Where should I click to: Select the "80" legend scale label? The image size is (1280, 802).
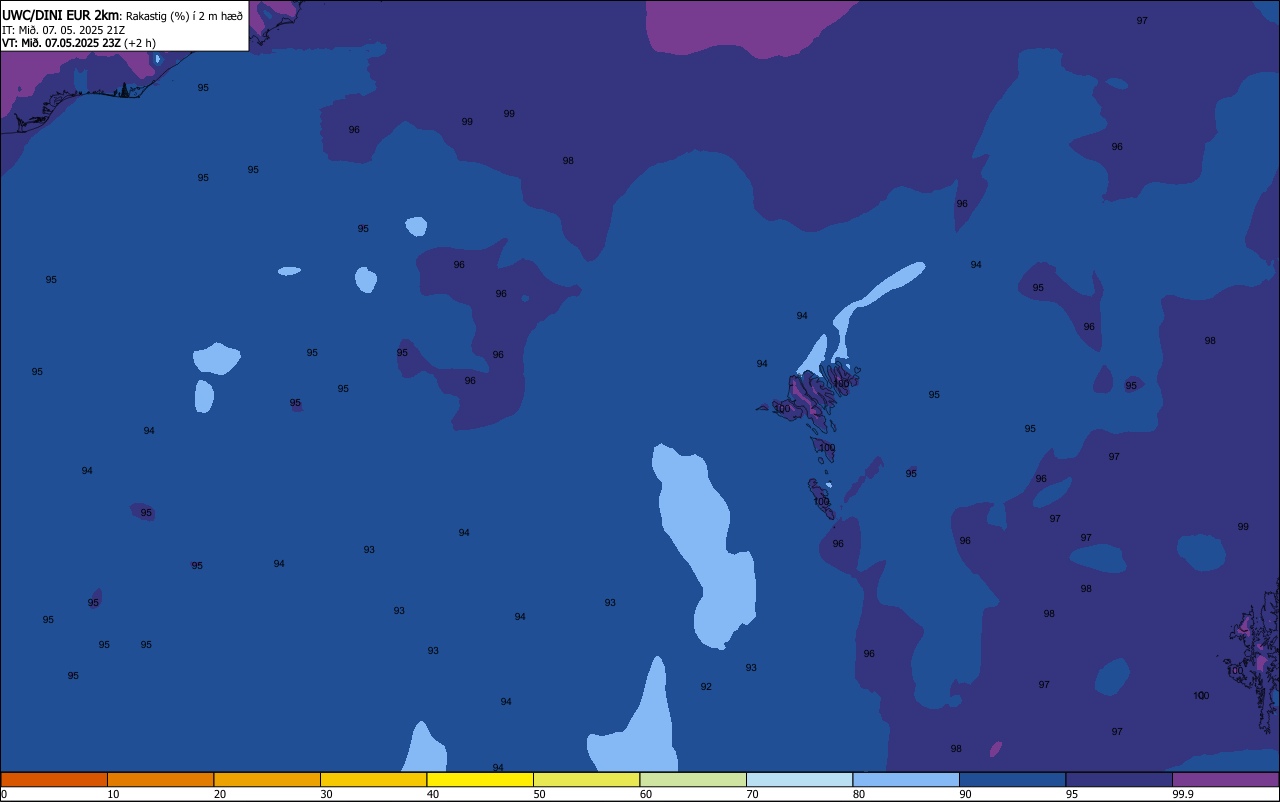point(859,794)
